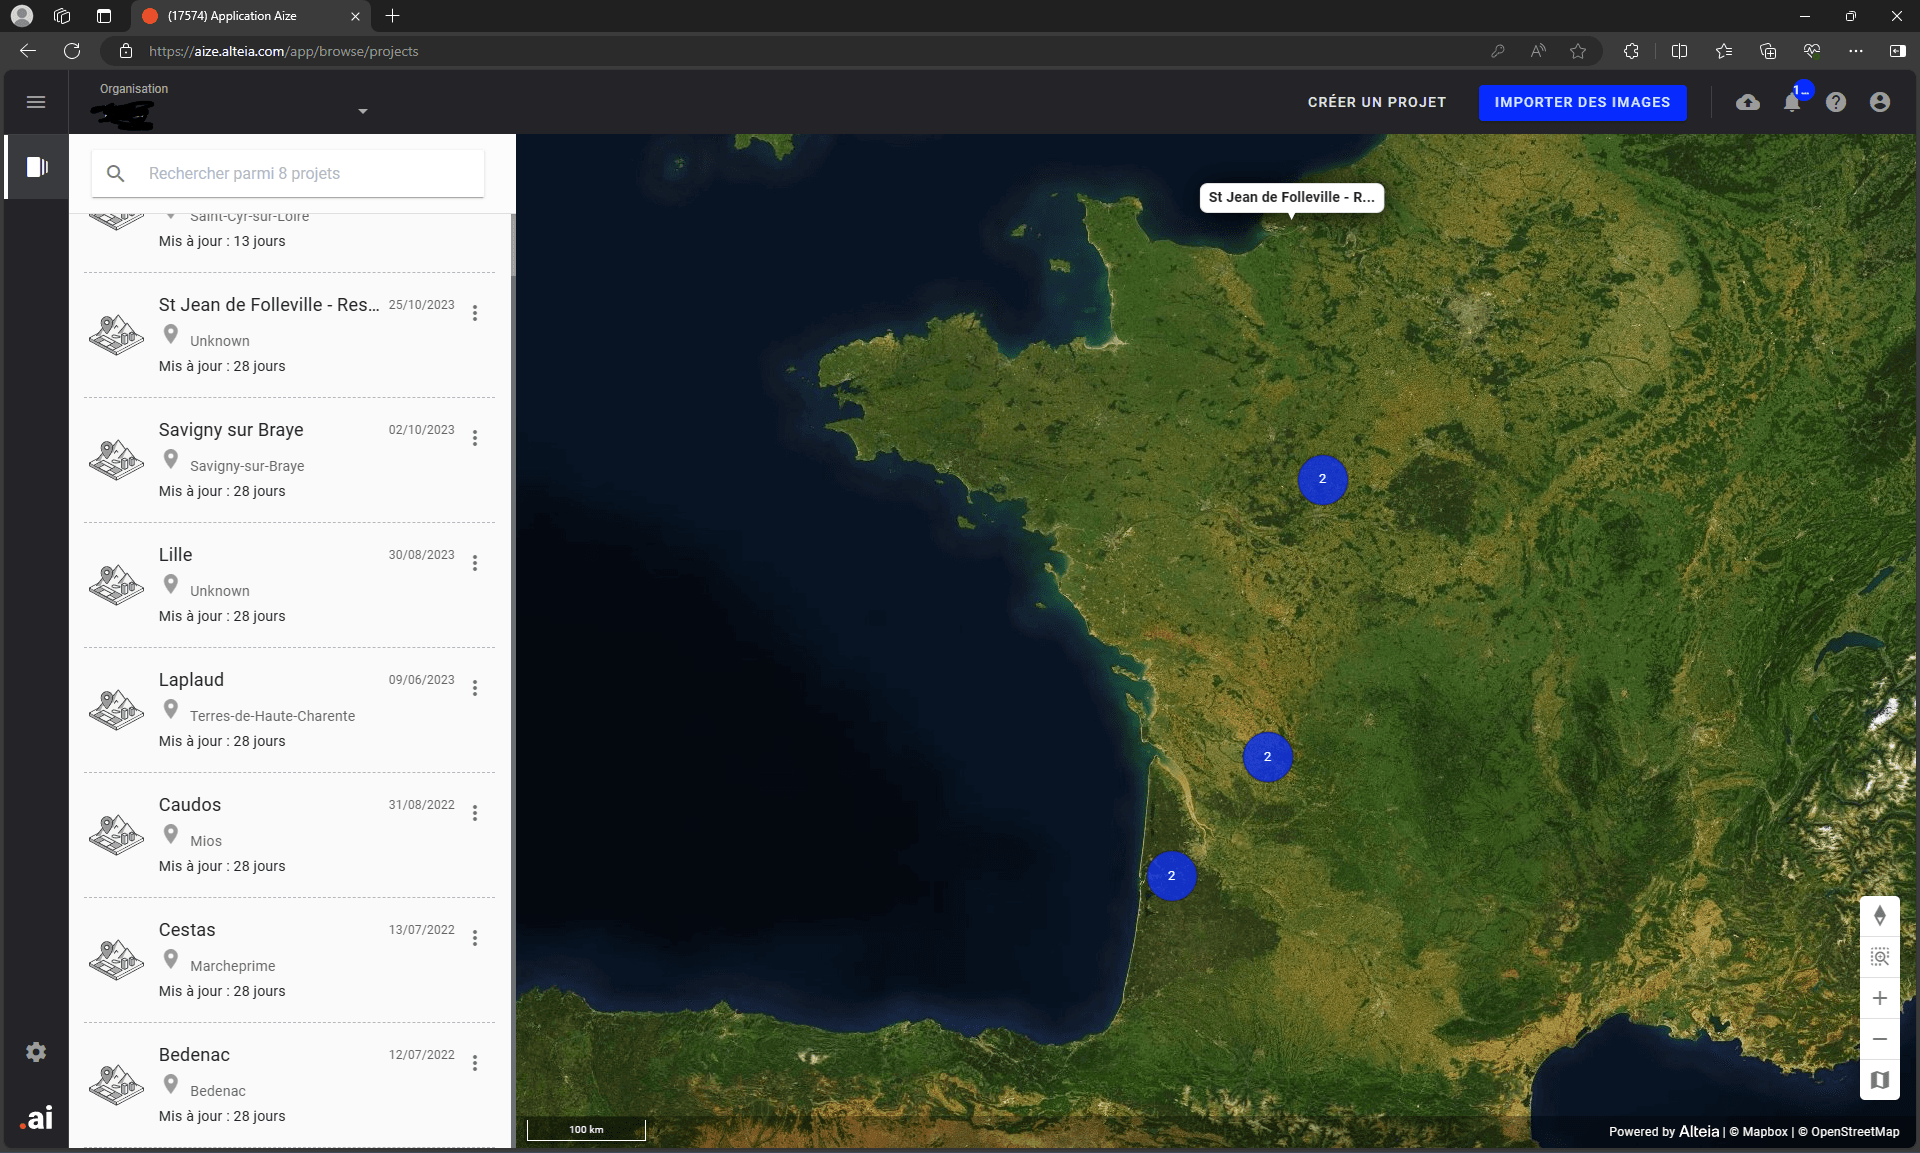Open the options menu for Savigny sur Braye

coord(475,438)
